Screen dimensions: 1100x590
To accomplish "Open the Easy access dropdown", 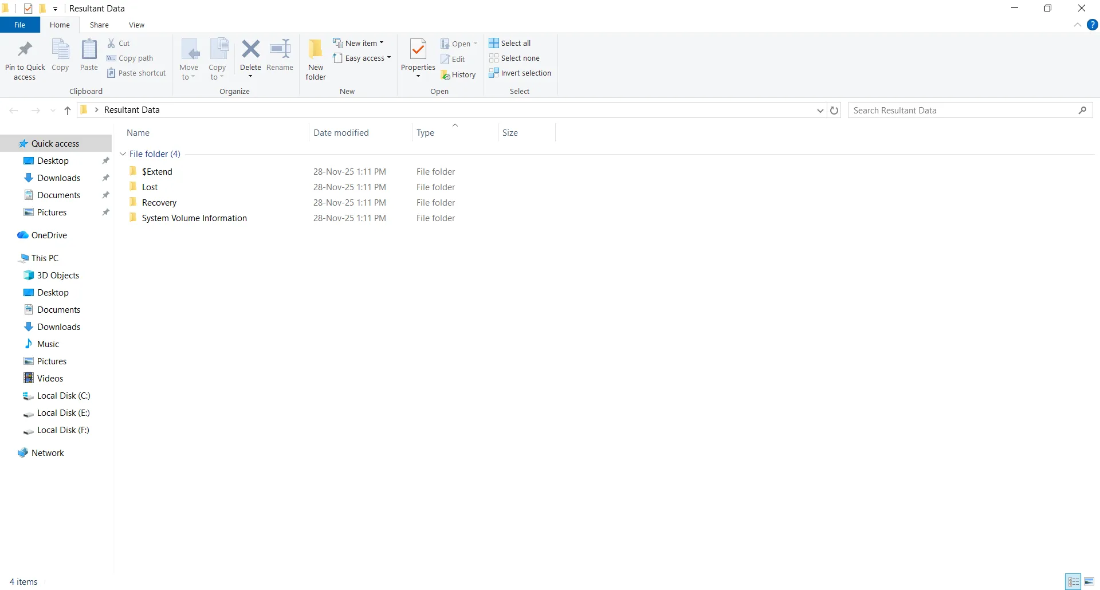I will (x=363, y=58).
